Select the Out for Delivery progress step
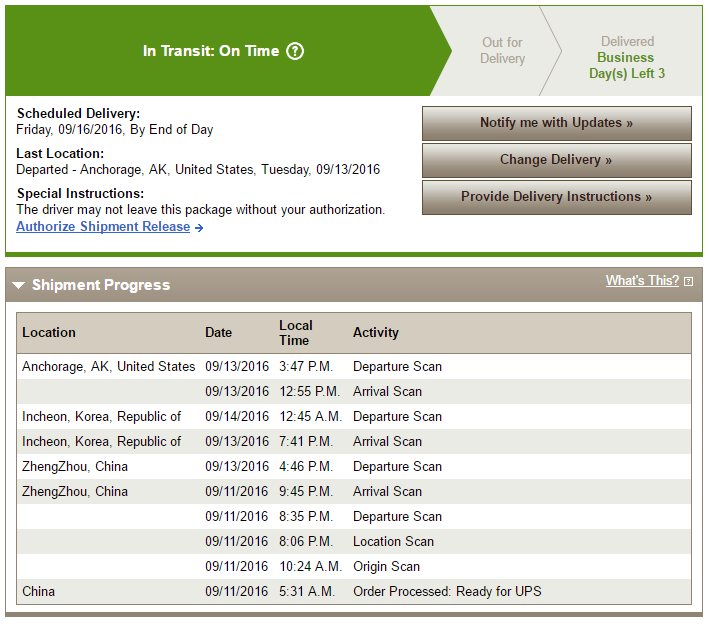Viewport: 709px width, 624px height. click(502, 50)
